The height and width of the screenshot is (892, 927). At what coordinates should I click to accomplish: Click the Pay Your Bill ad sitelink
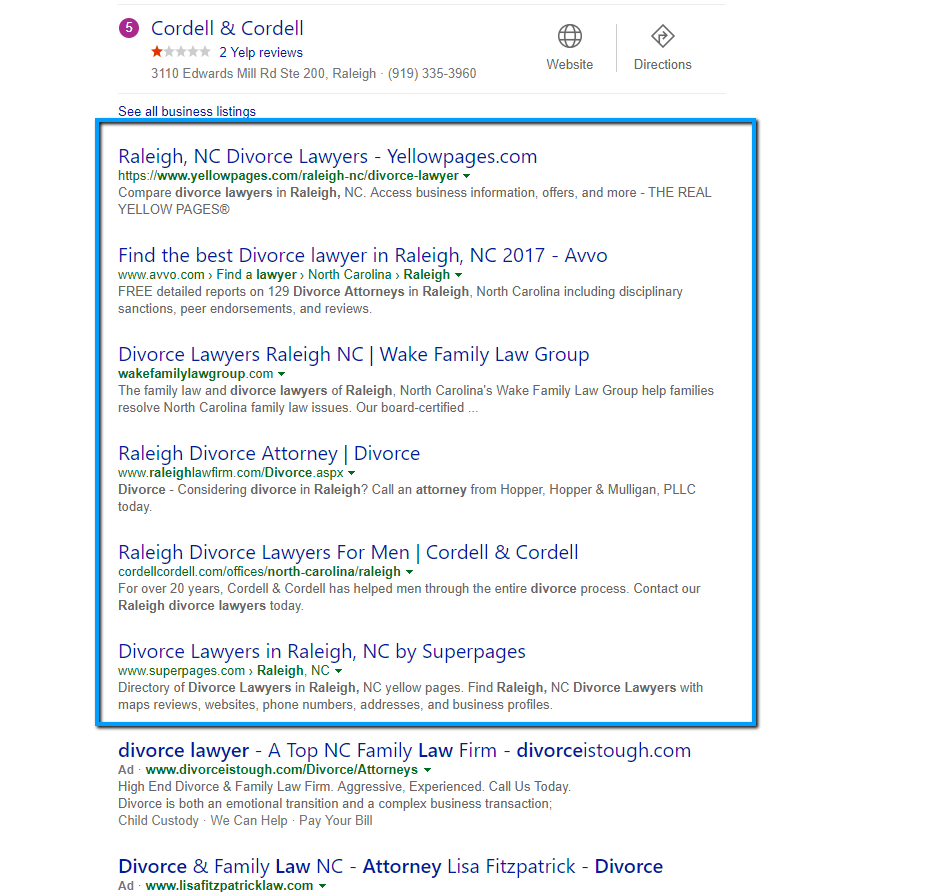pos(336,820)
